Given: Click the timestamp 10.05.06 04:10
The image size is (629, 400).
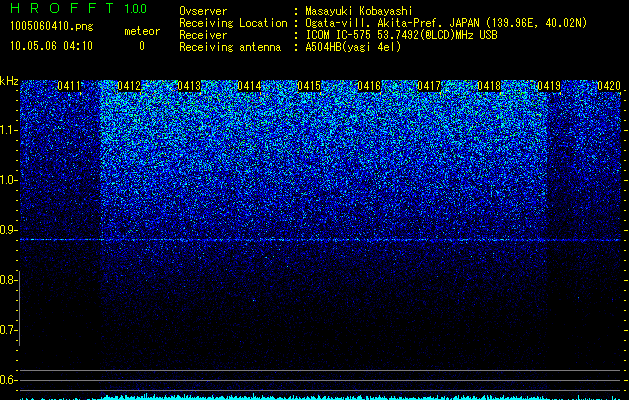Looking at the screenshot, I should (51, 46).
